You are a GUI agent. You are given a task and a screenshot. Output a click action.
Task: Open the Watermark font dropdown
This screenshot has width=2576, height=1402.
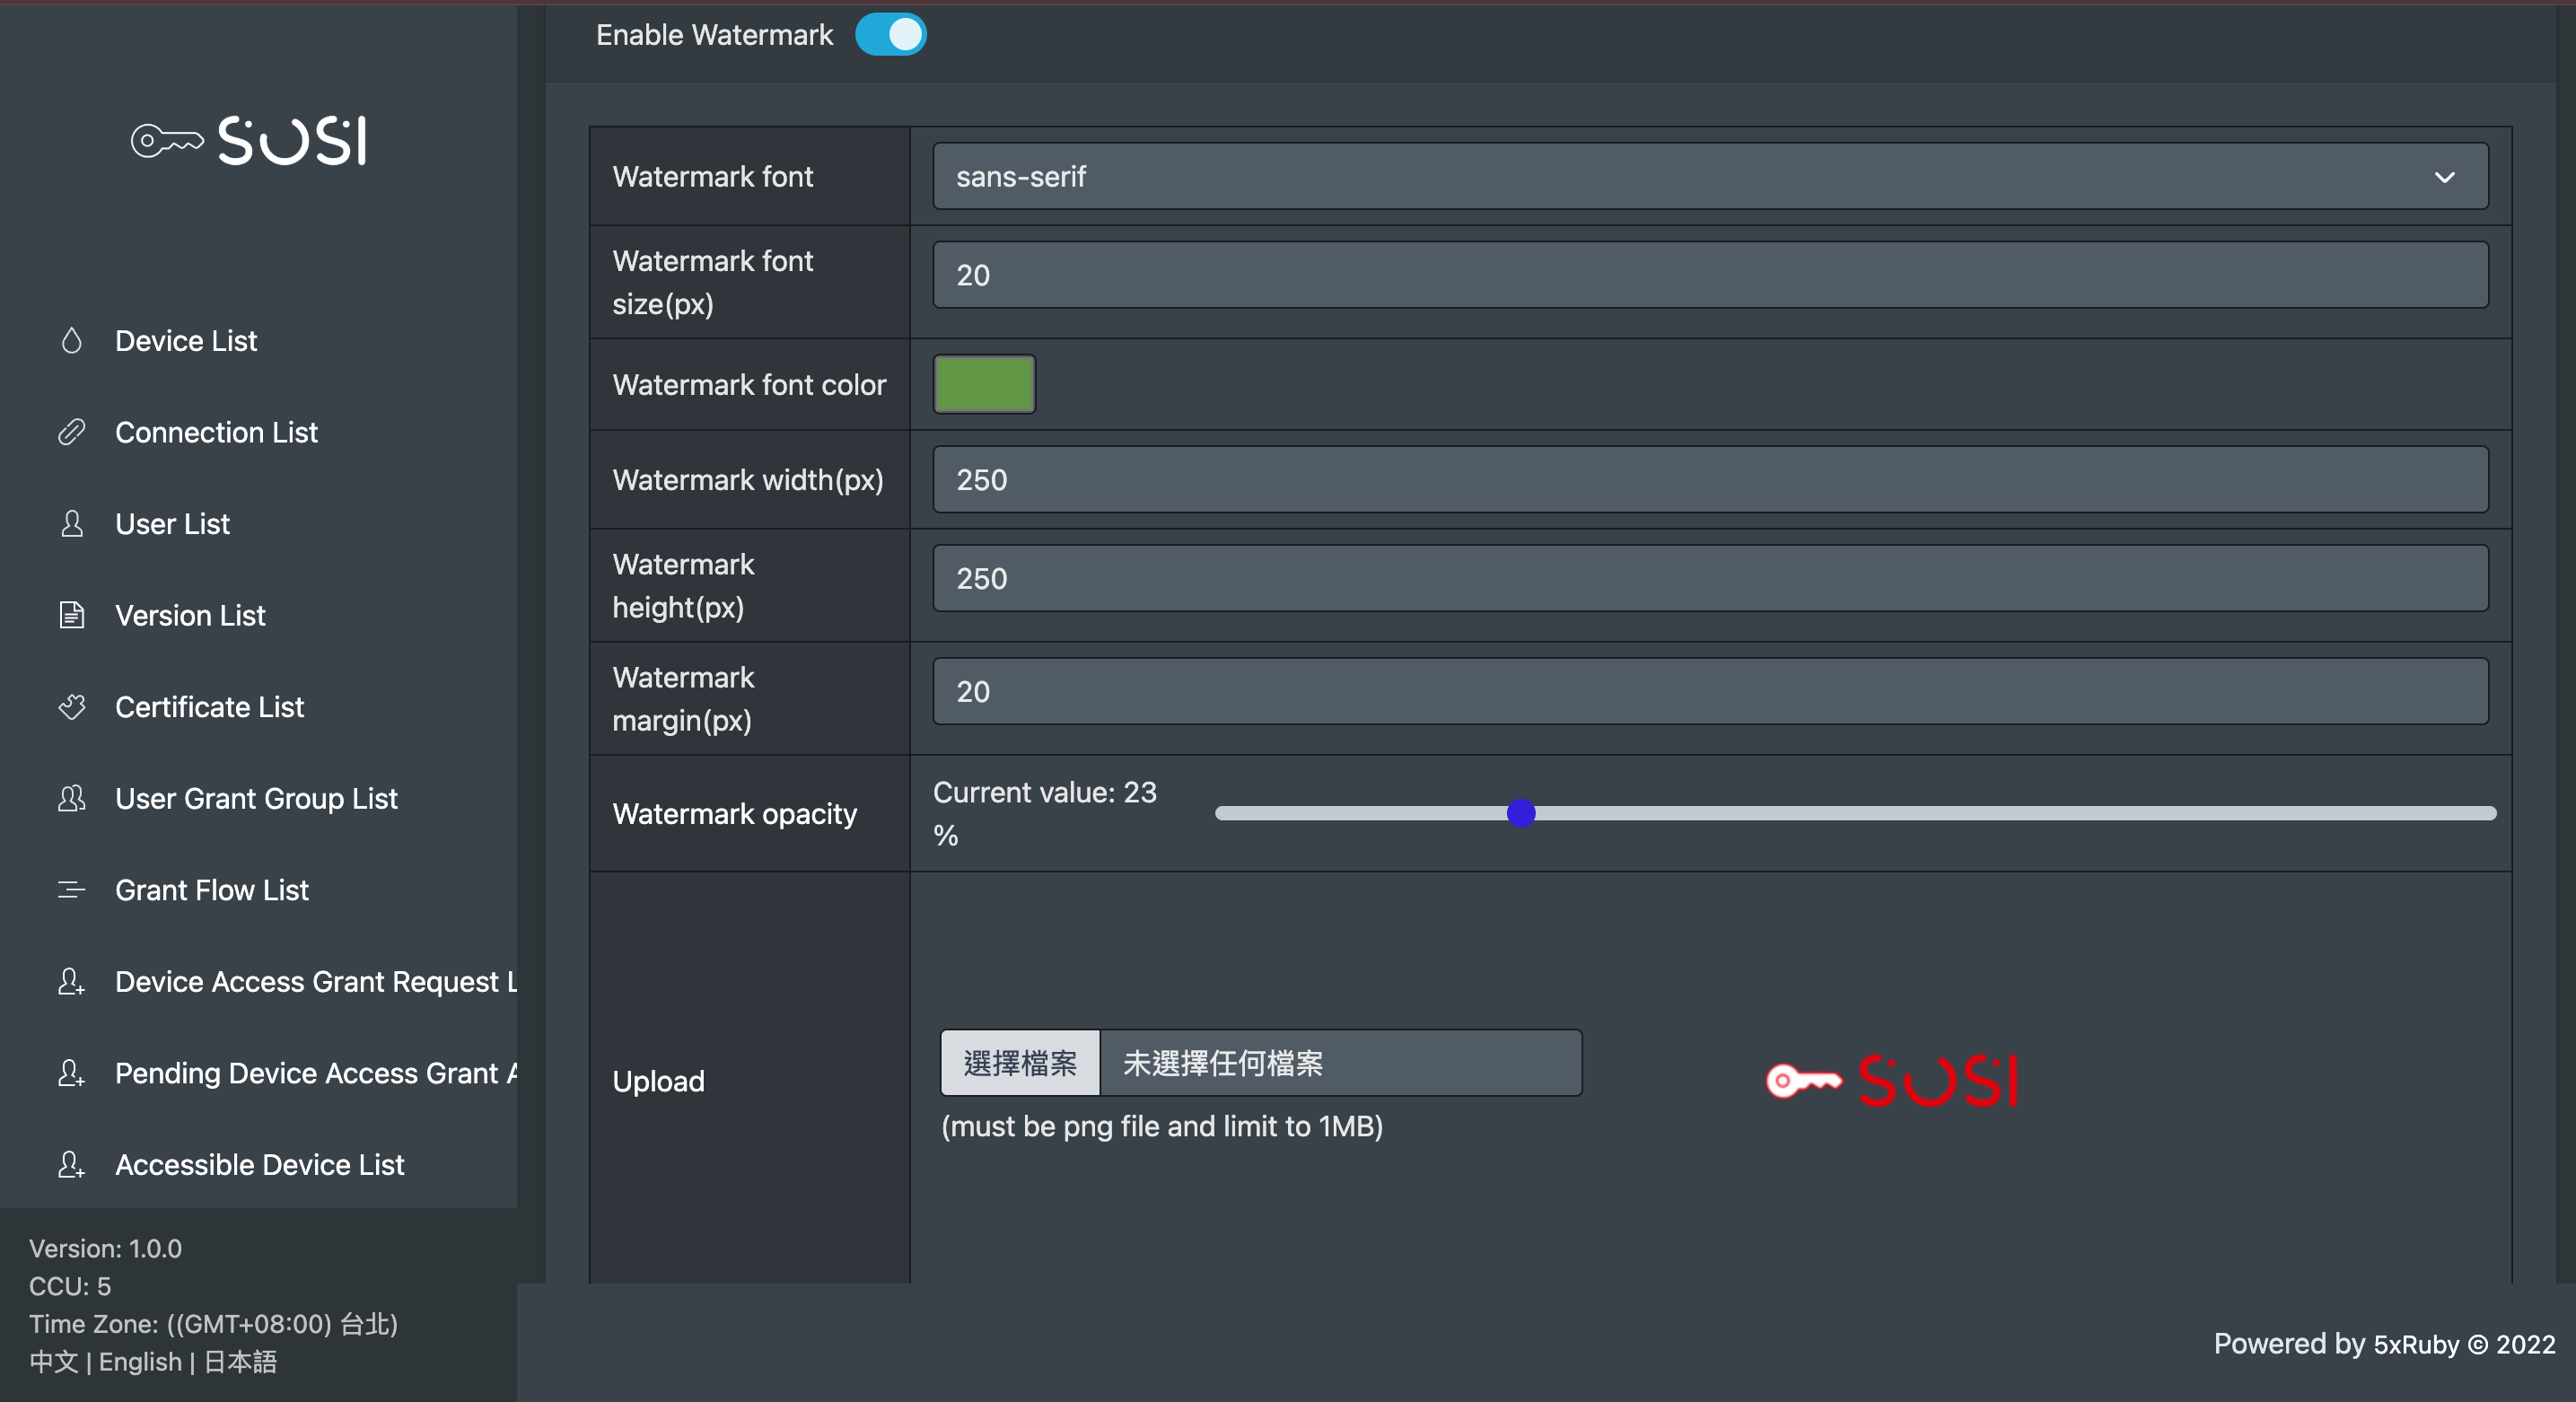coord(1708,177)
